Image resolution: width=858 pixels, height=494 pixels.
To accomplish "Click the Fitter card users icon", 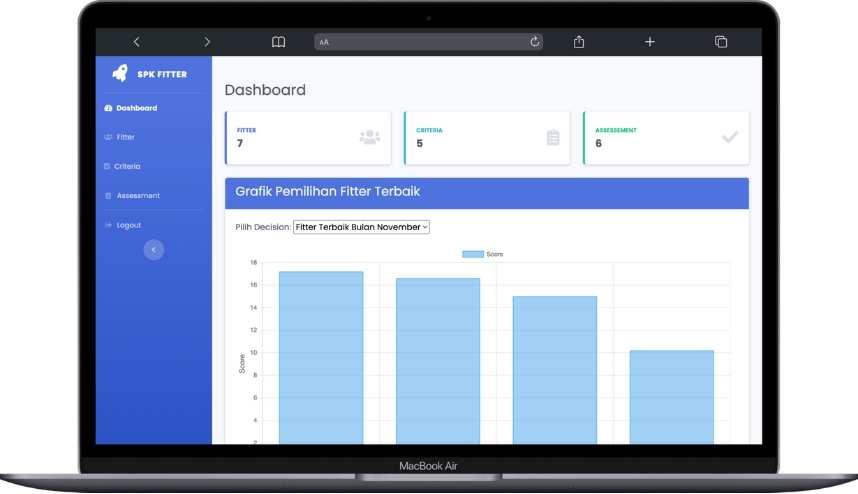I will [x=370, y=138].
